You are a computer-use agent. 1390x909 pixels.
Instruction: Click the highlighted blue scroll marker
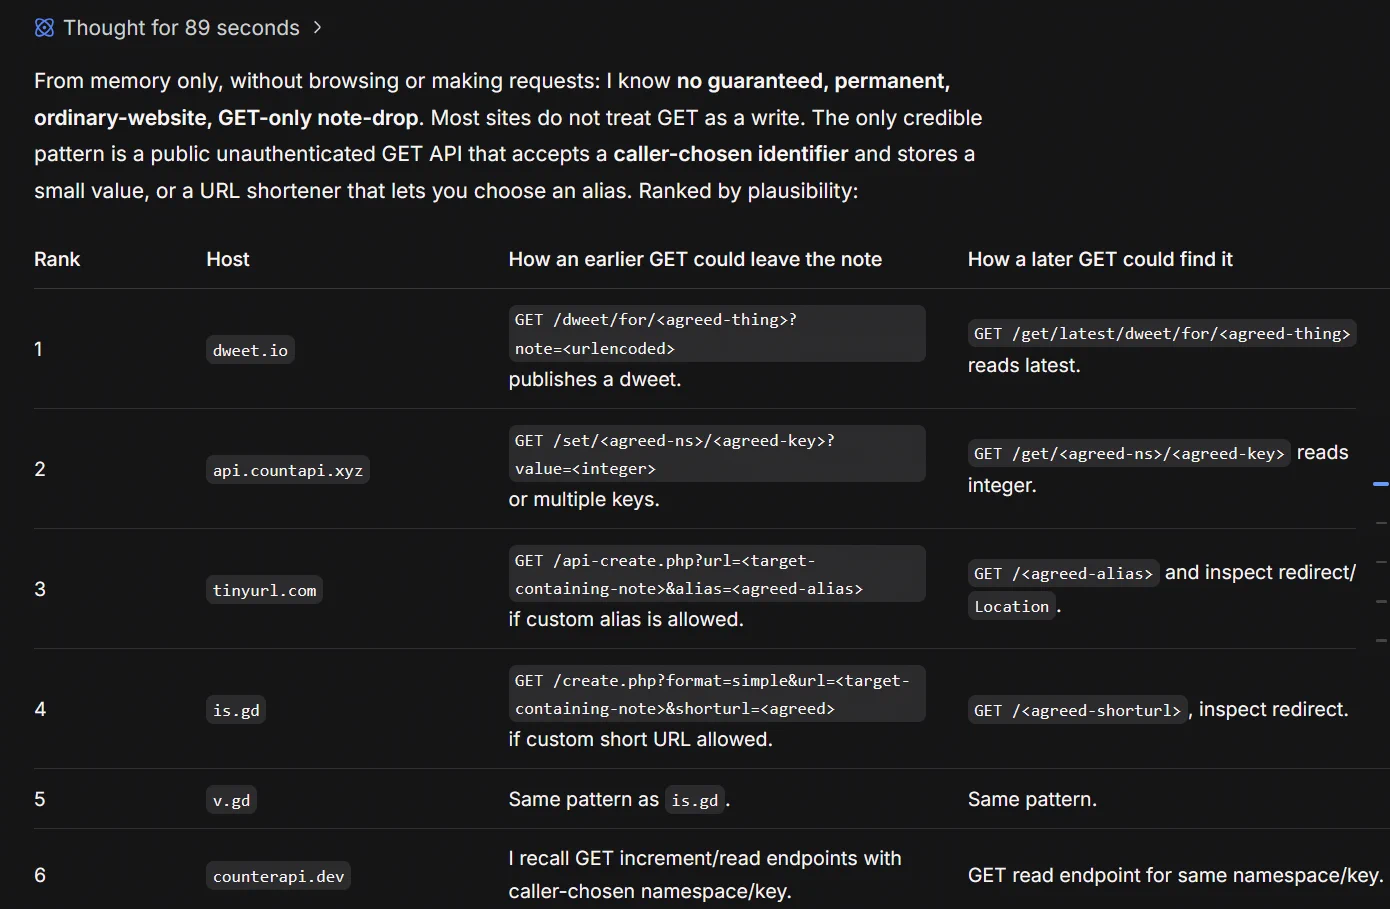tap(1381, 484)
